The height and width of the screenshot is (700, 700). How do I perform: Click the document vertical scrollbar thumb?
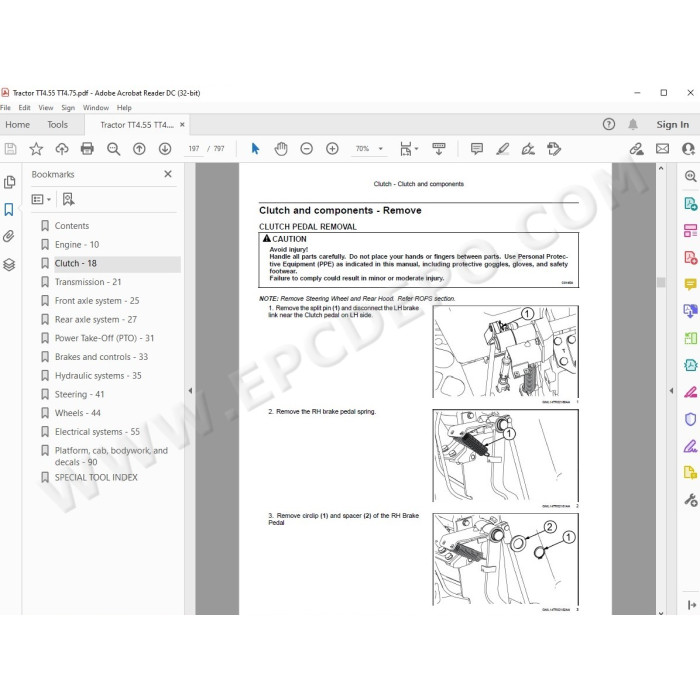click(661, 282)
